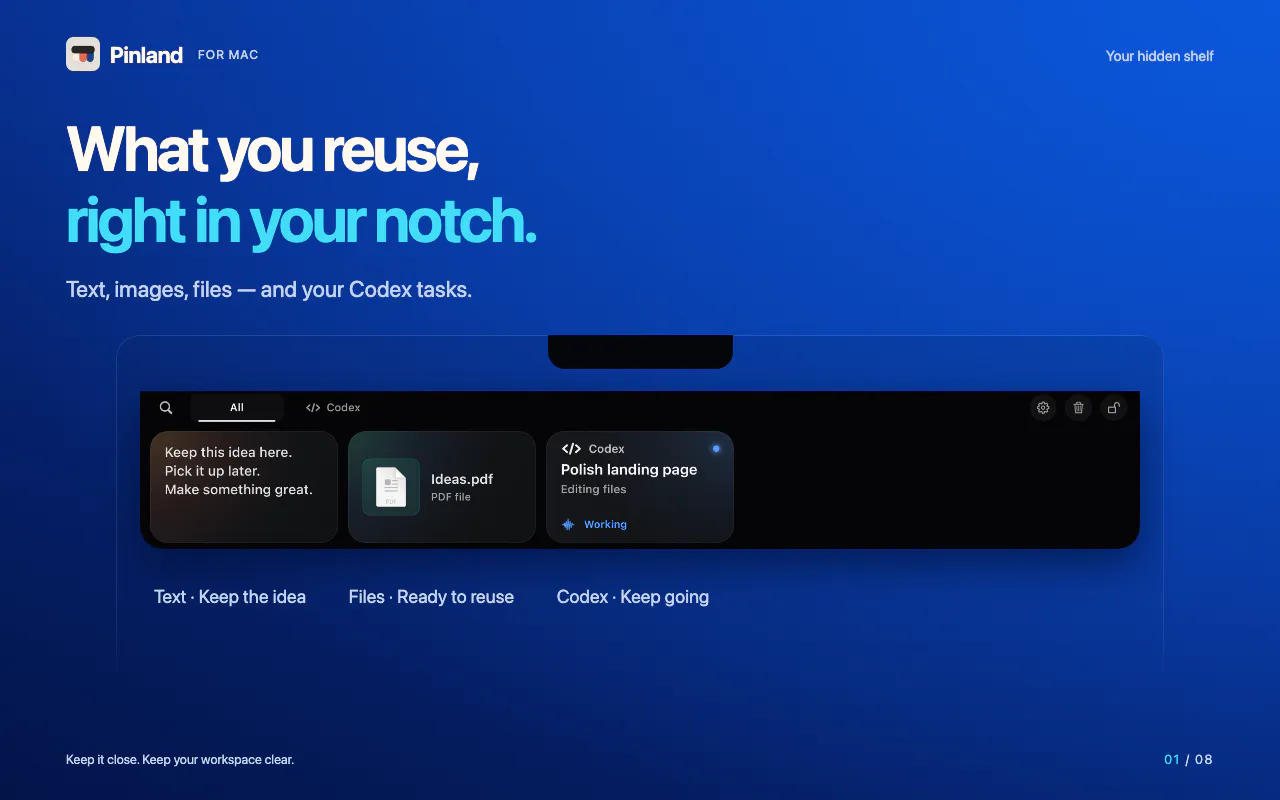Click the 'Editing files' subtitle
1280x800 pixels.
(593, 490)
